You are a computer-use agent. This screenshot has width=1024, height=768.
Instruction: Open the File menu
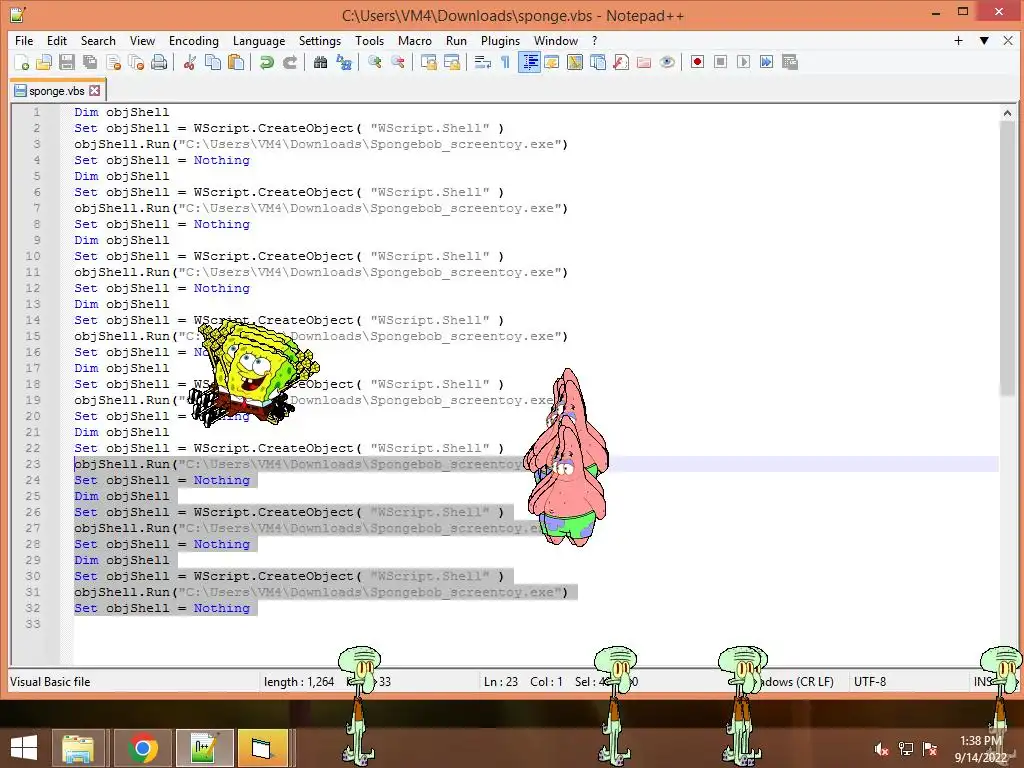pyautogui.click(x=24, y=40)
